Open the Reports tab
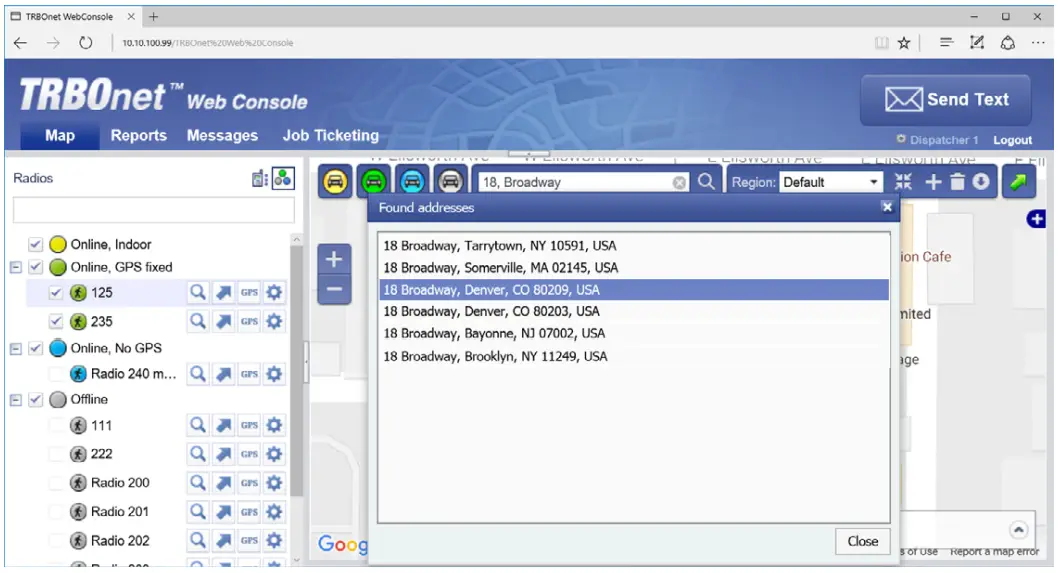 (x=138, y=136)
